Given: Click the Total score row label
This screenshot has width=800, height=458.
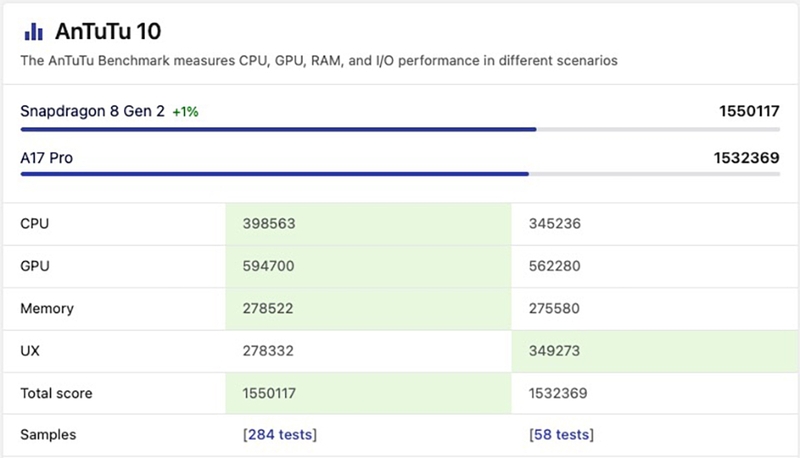Looking at the screenshot, I should [x=57, y=394].
